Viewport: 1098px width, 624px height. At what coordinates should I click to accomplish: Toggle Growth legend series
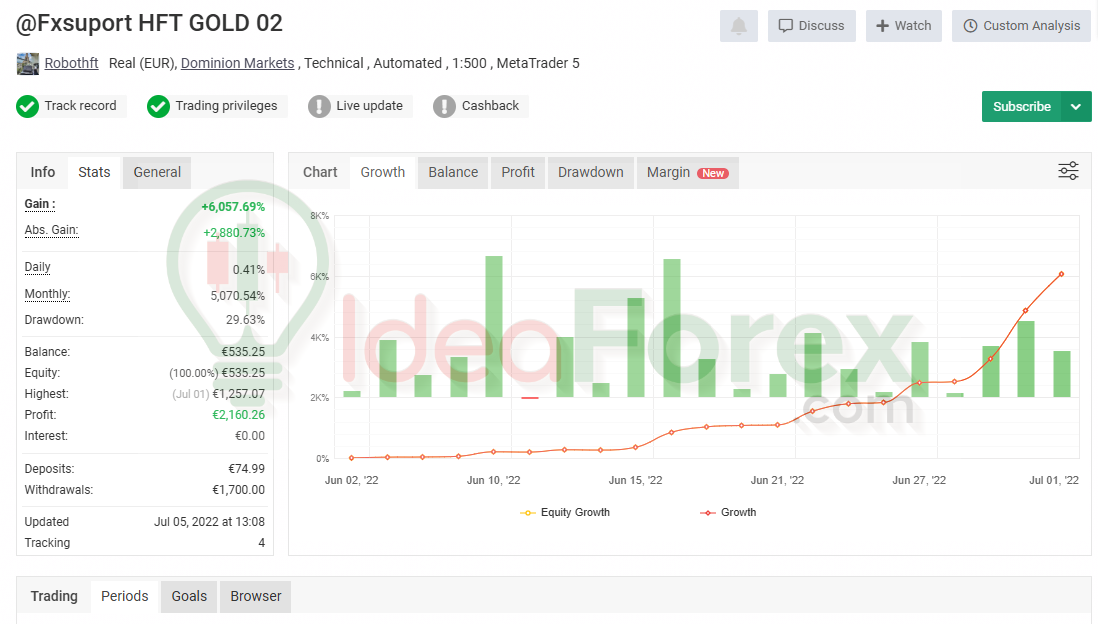[x=728, y=513]
